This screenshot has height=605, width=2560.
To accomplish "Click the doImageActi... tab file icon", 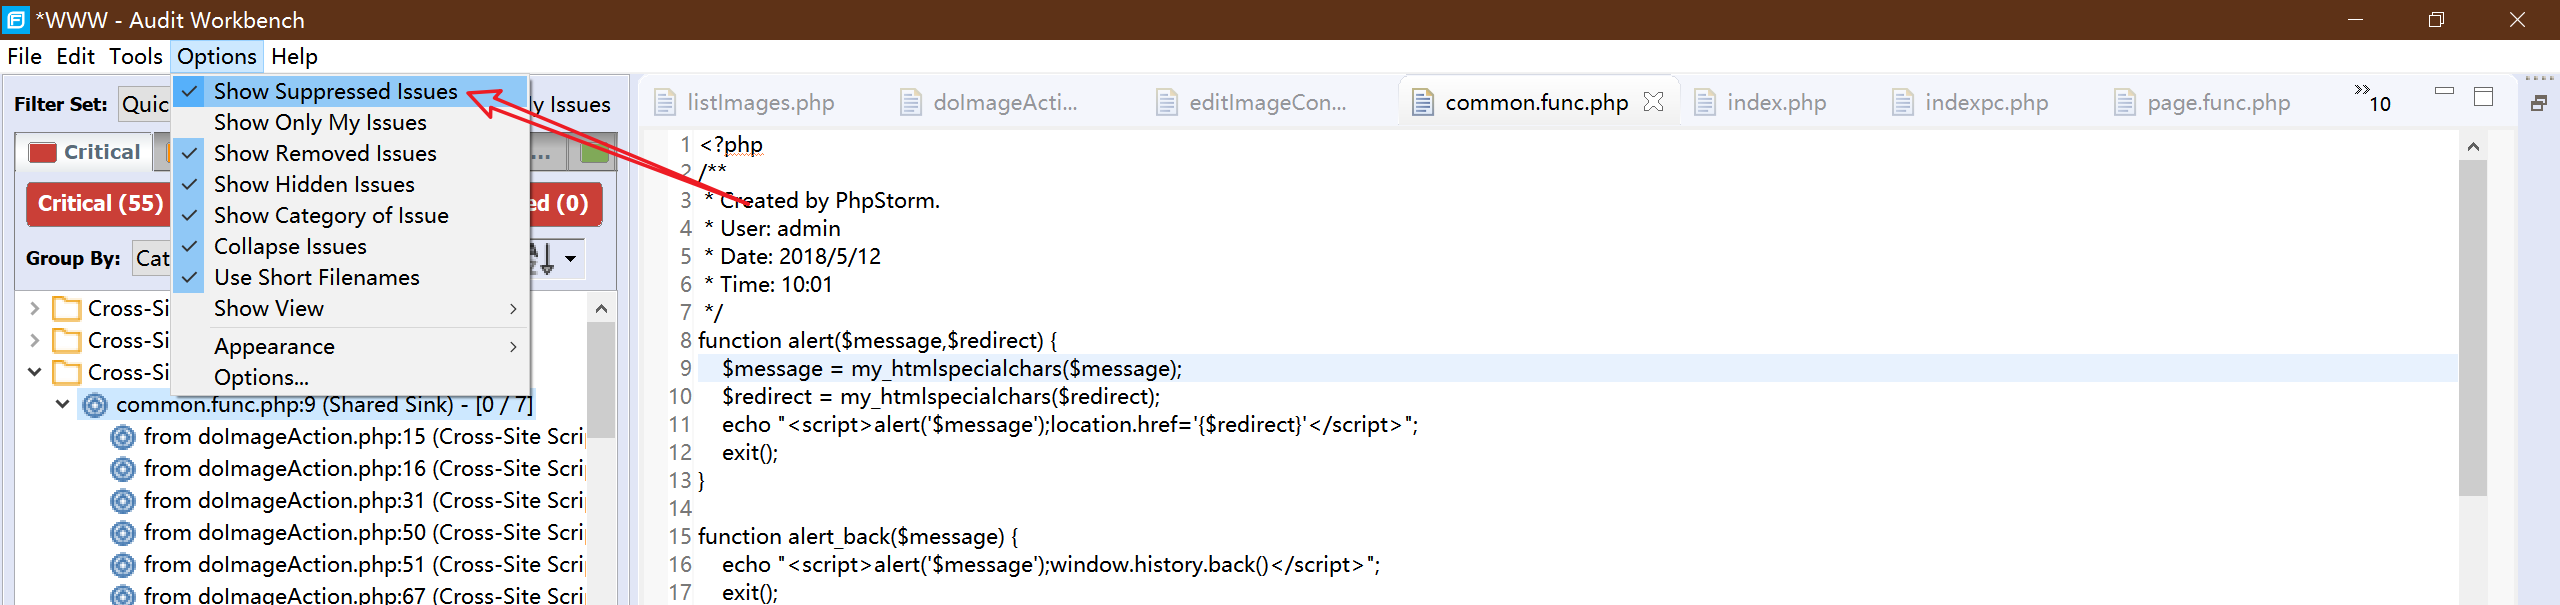I will [x=910, y=102].
